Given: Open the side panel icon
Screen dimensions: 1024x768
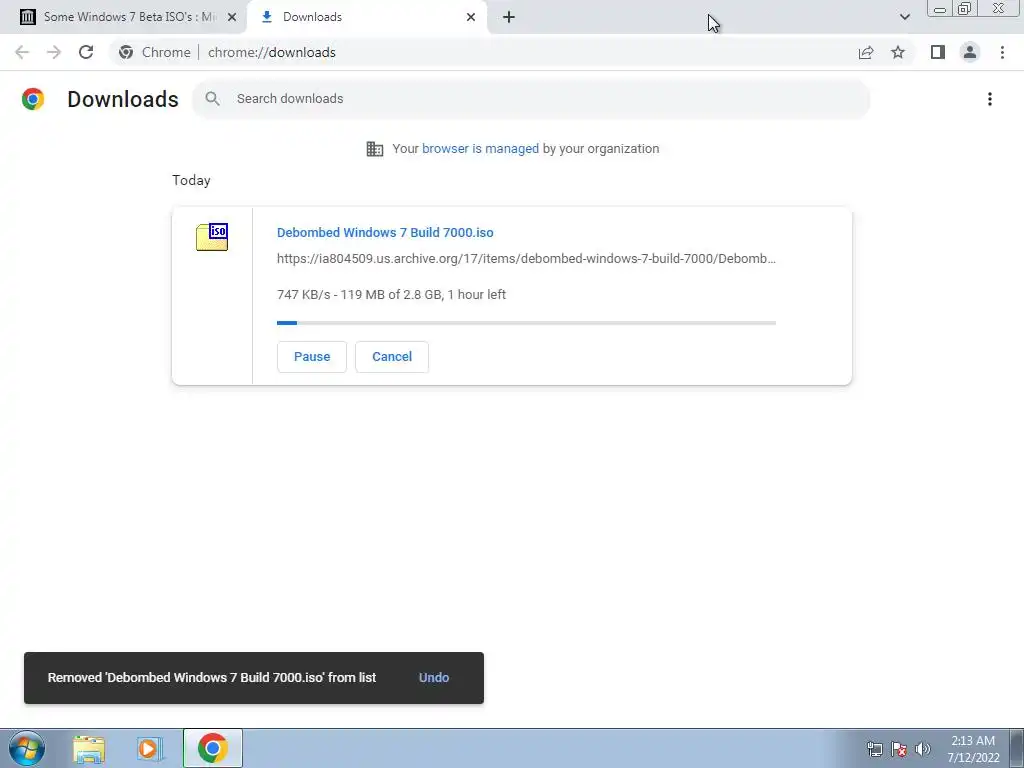Looking at the screenshot, I should click(x=938, y=52).
